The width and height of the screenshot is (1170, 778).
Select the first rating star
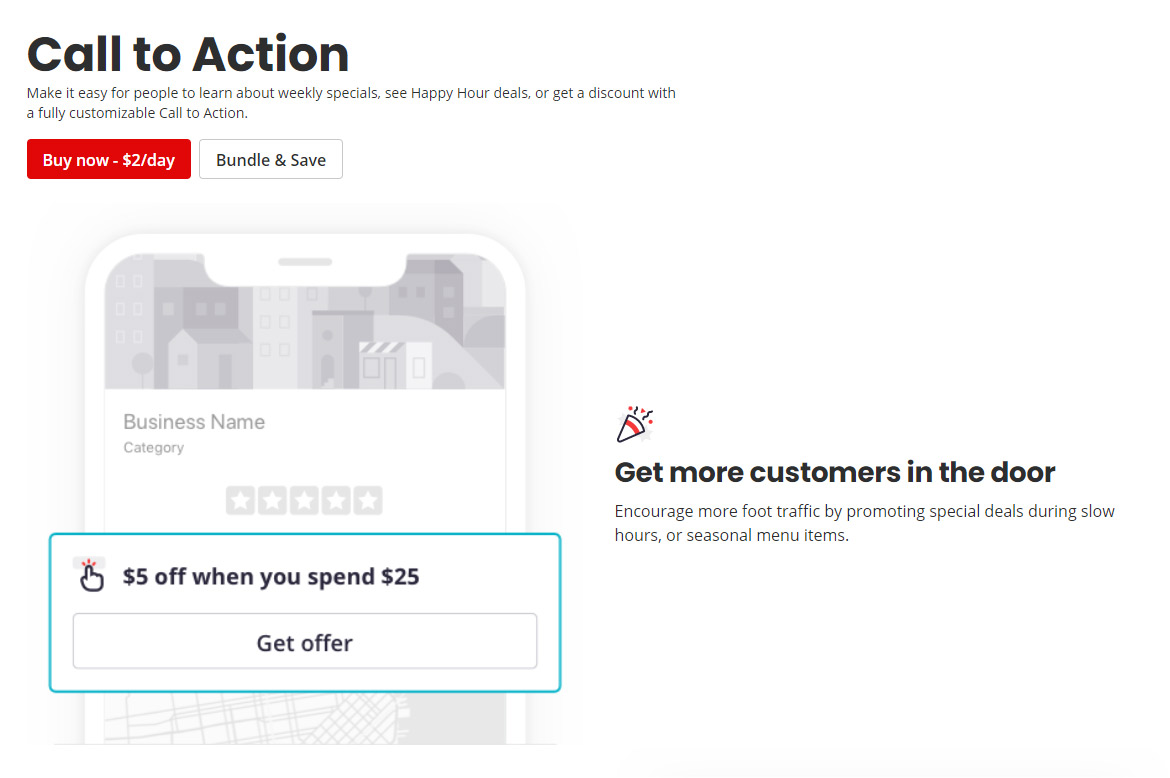tap(240, 501)
